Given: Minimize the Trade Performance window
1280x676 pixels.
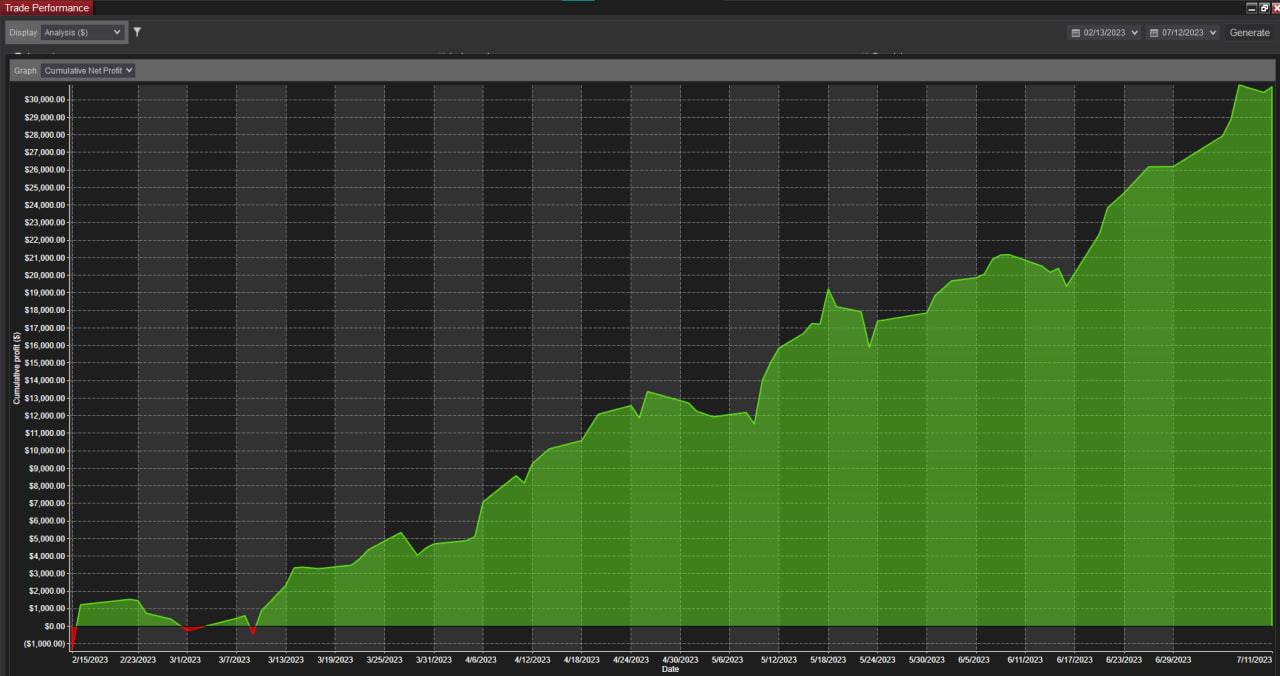Looking at the screenshot, I should pyautogui.click(x=1252, y=7).
